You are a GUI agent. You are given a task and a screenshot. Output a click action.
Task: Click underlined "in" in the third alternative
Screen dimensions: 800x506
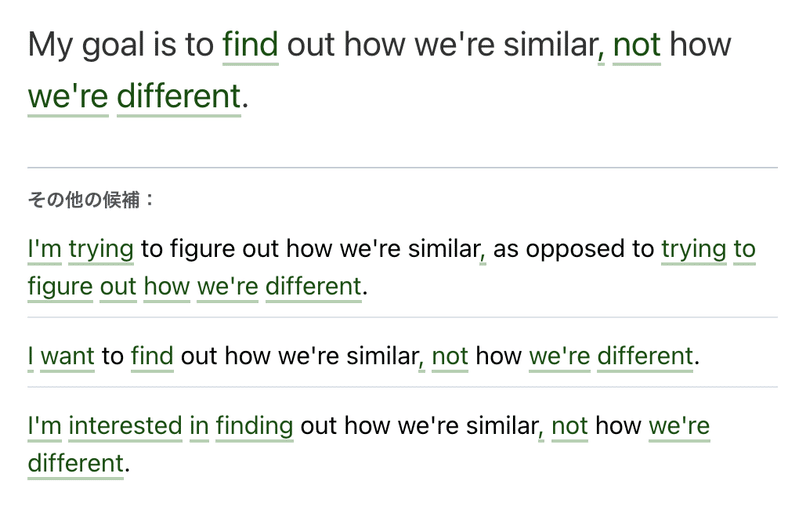click(x=199, y=426)
